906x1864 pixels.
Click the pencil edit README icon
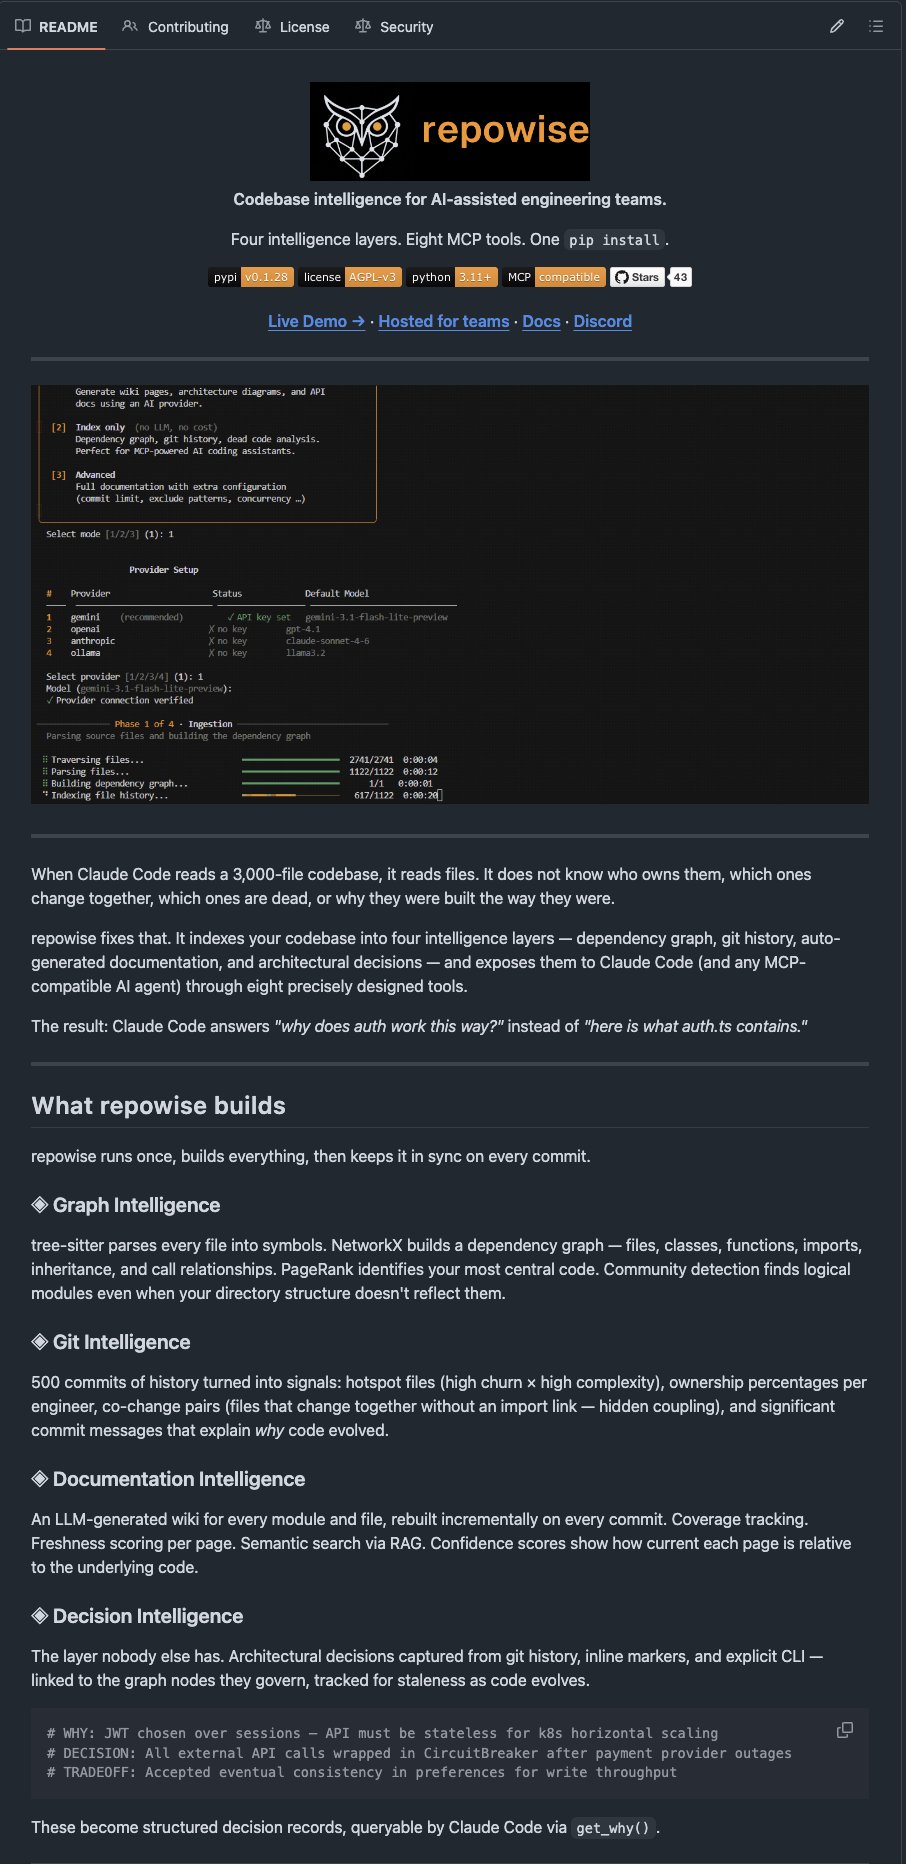coord(837,27)
